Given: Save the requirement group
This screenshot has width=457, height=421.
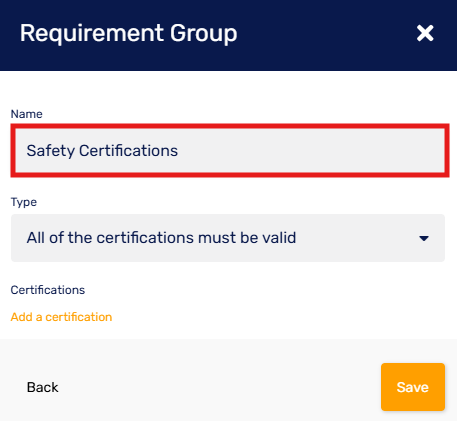Looking at the screenshot, I should point(413,387).
